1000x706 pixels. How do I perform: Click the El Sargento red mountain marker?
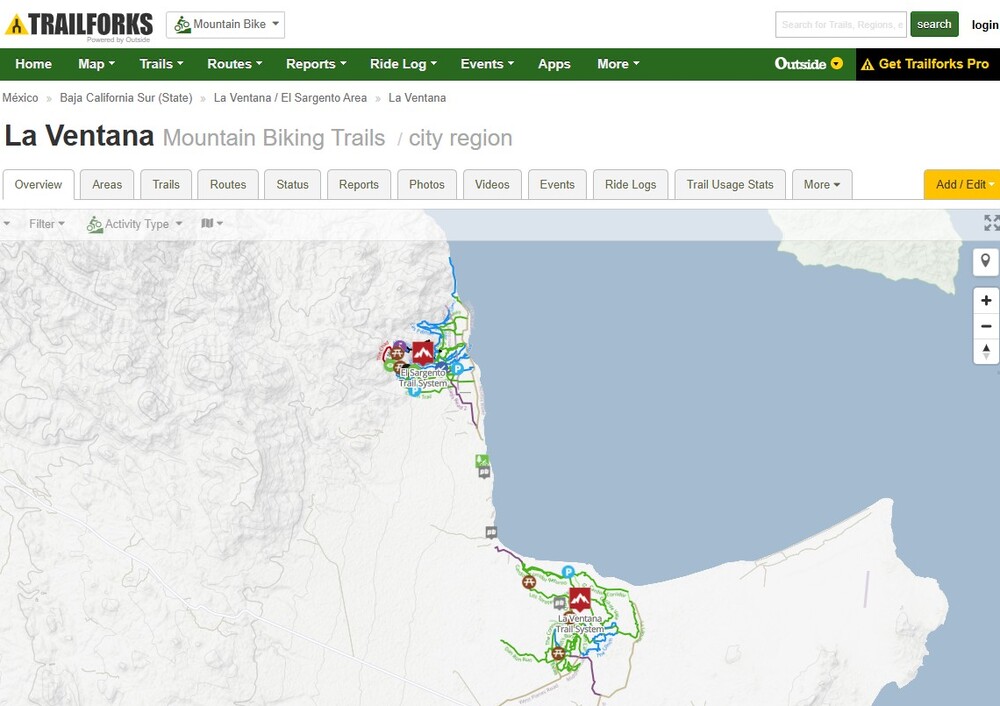click(423, 353)
